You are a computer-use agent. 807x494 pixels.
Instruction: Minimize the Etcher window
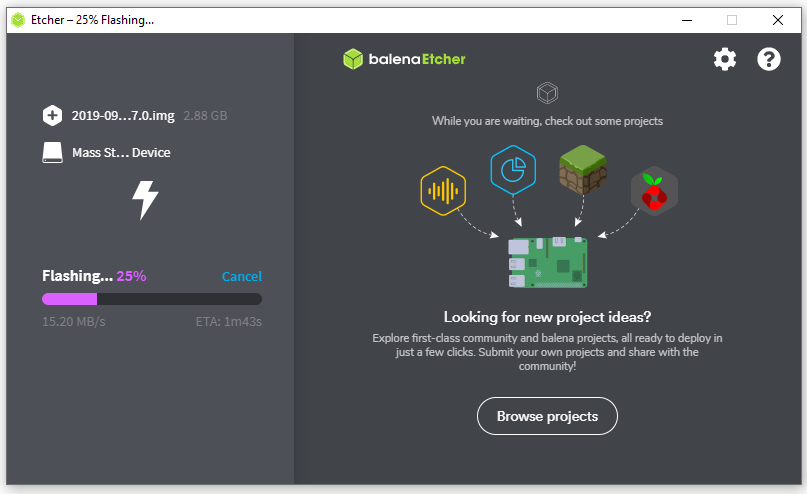click(687, 20)
